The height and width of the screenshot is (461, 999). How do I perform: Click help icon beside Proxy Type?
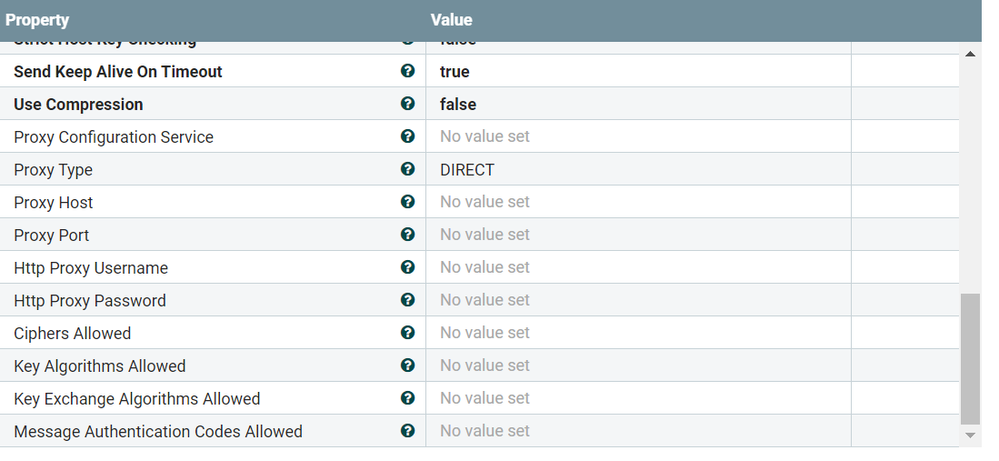pyautogui.click(x=408, y=169)
